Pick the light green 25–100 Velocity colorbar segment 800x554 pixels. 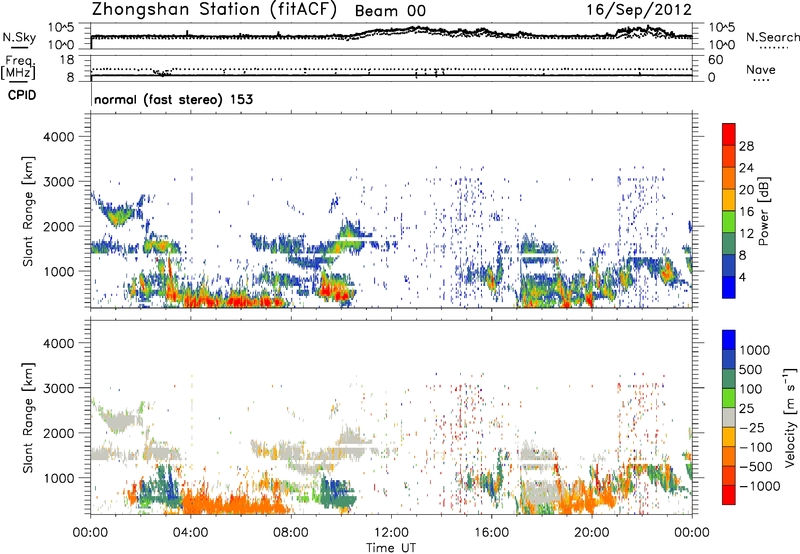729,398
